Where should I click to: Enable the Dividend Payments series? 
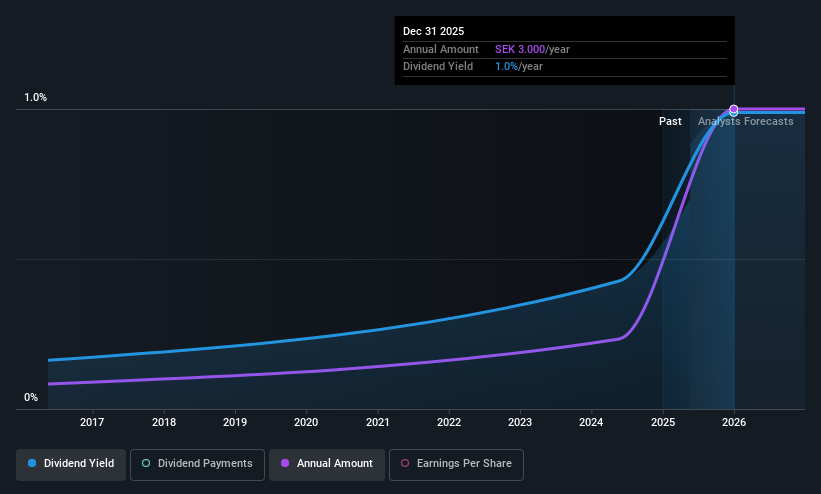click(197, 465)
